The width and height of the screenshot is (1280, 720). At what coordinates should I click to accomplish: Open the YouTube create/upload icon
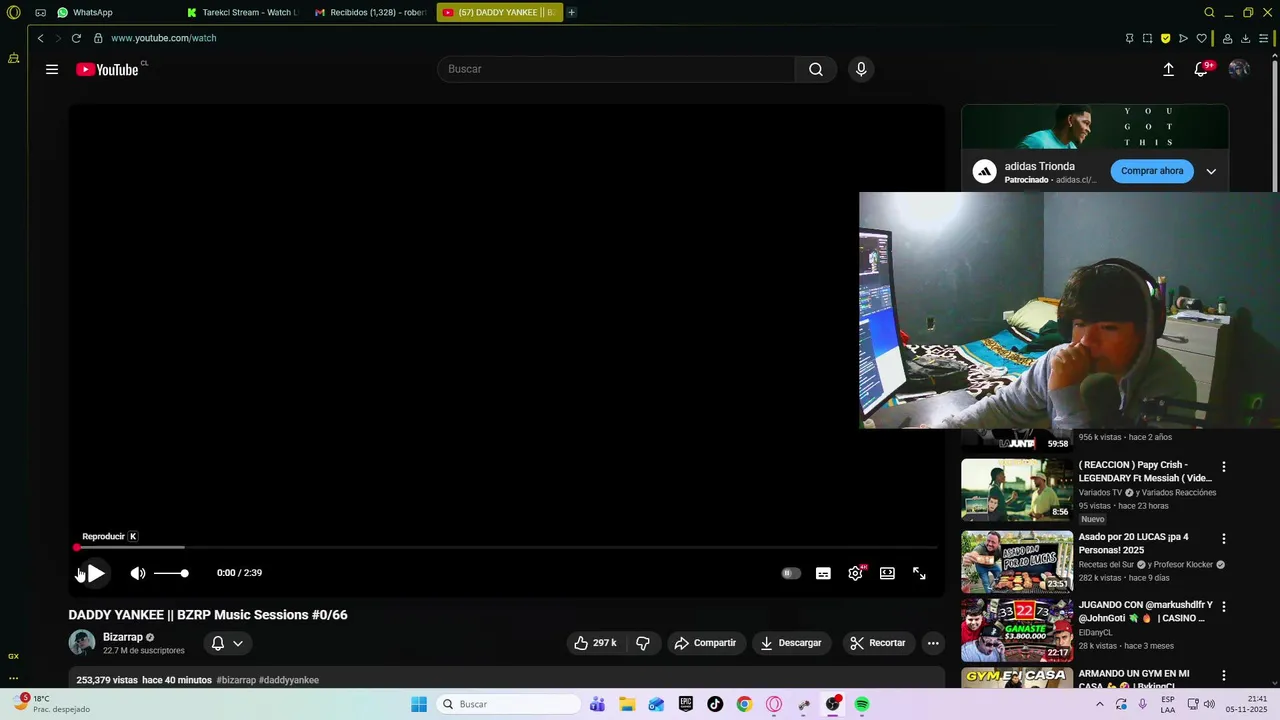point(1168,69)
